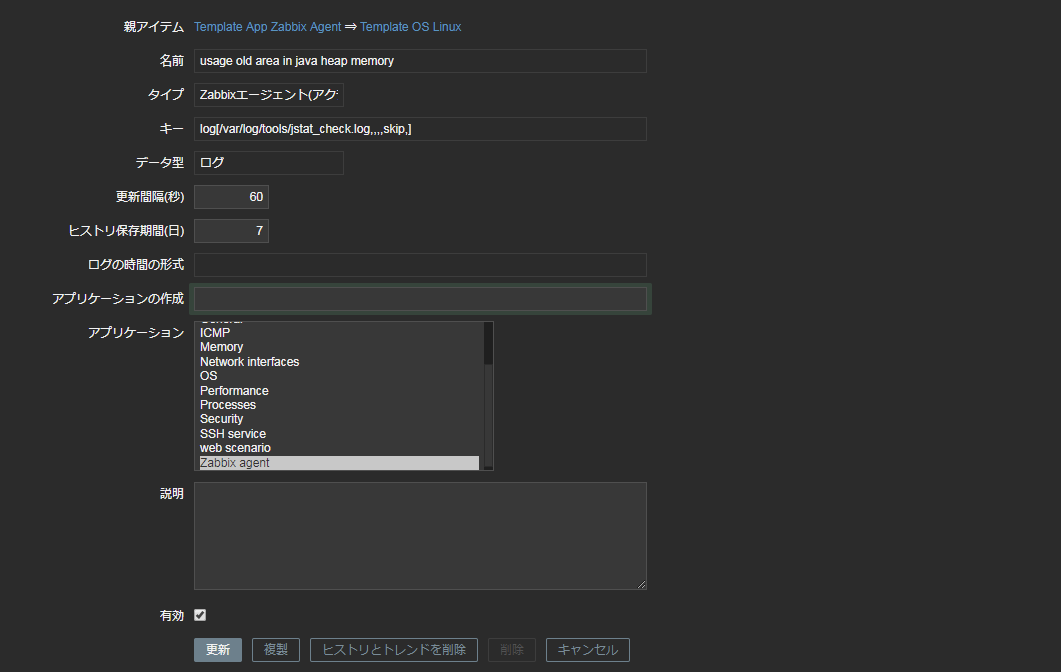Click the アプリケーションの作成 input field

420,298
